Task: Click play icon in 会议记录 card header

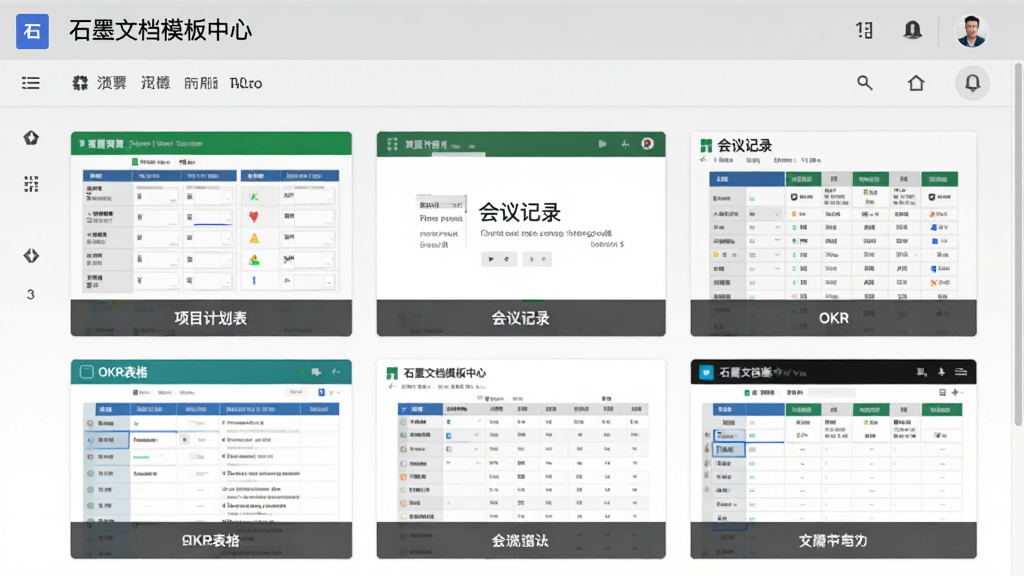Action: [x=602, y=144]
